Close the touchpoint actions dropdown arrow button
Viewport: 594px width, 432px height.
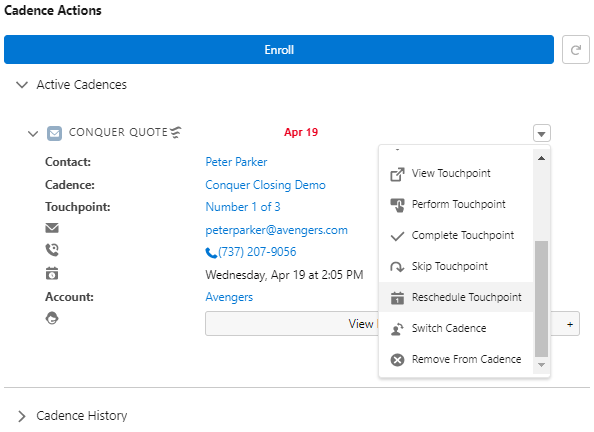click(x=542, y=133)
